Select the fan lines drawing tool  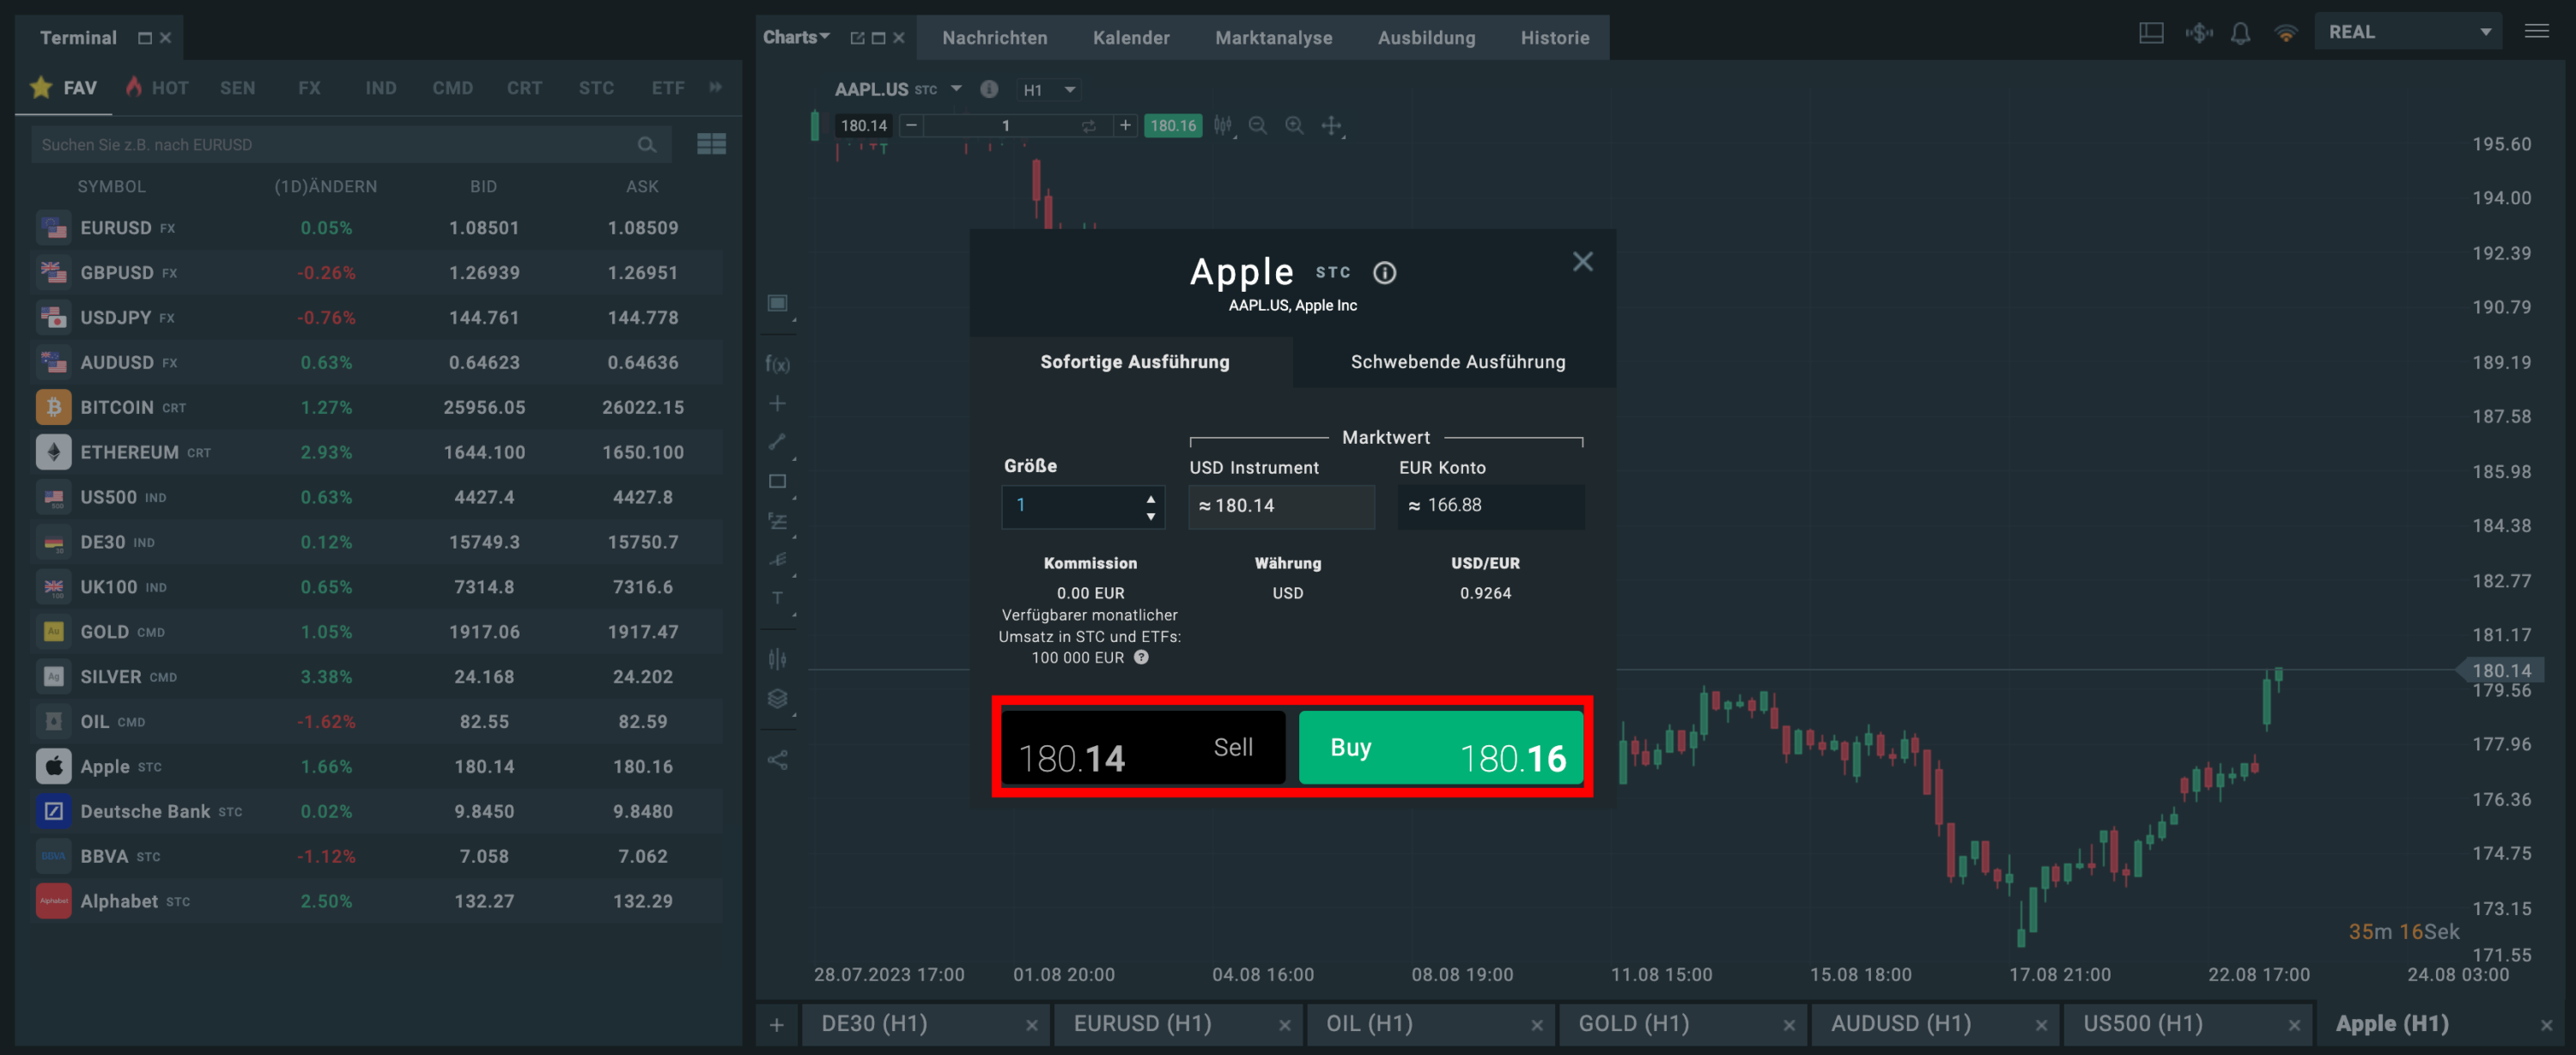777,559
